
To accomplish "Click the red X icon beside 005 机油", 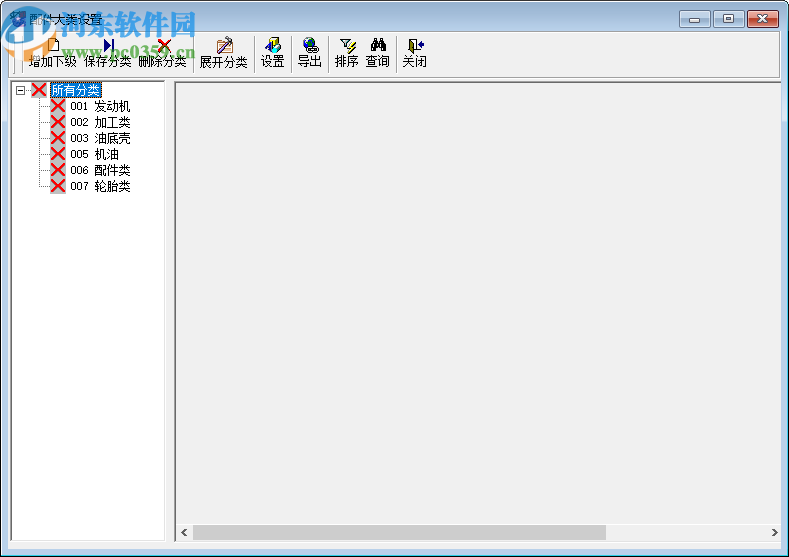I will [58, 154].
